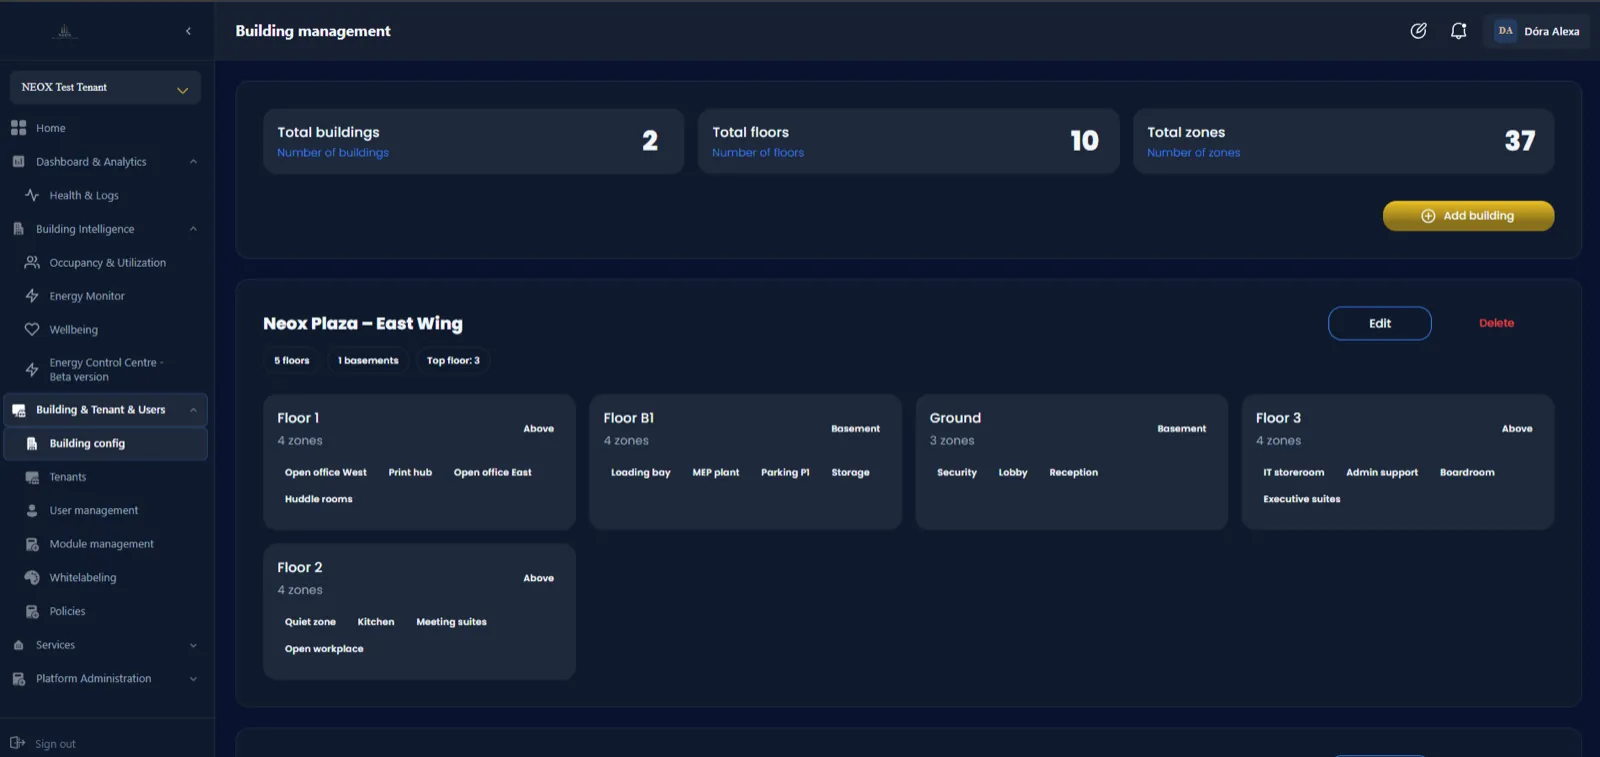
Task: Click the Building config icon
Action: coord(32,443)
